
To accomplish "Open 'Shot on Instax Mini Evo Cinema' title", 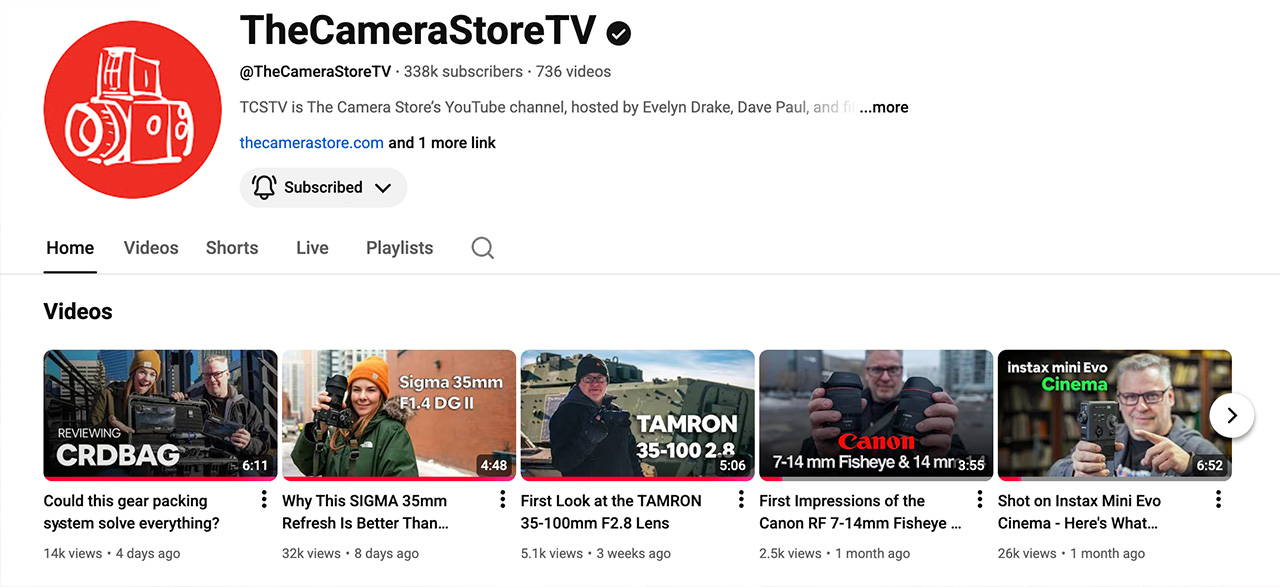I will pyautogui.click(x=1079, y=512).
